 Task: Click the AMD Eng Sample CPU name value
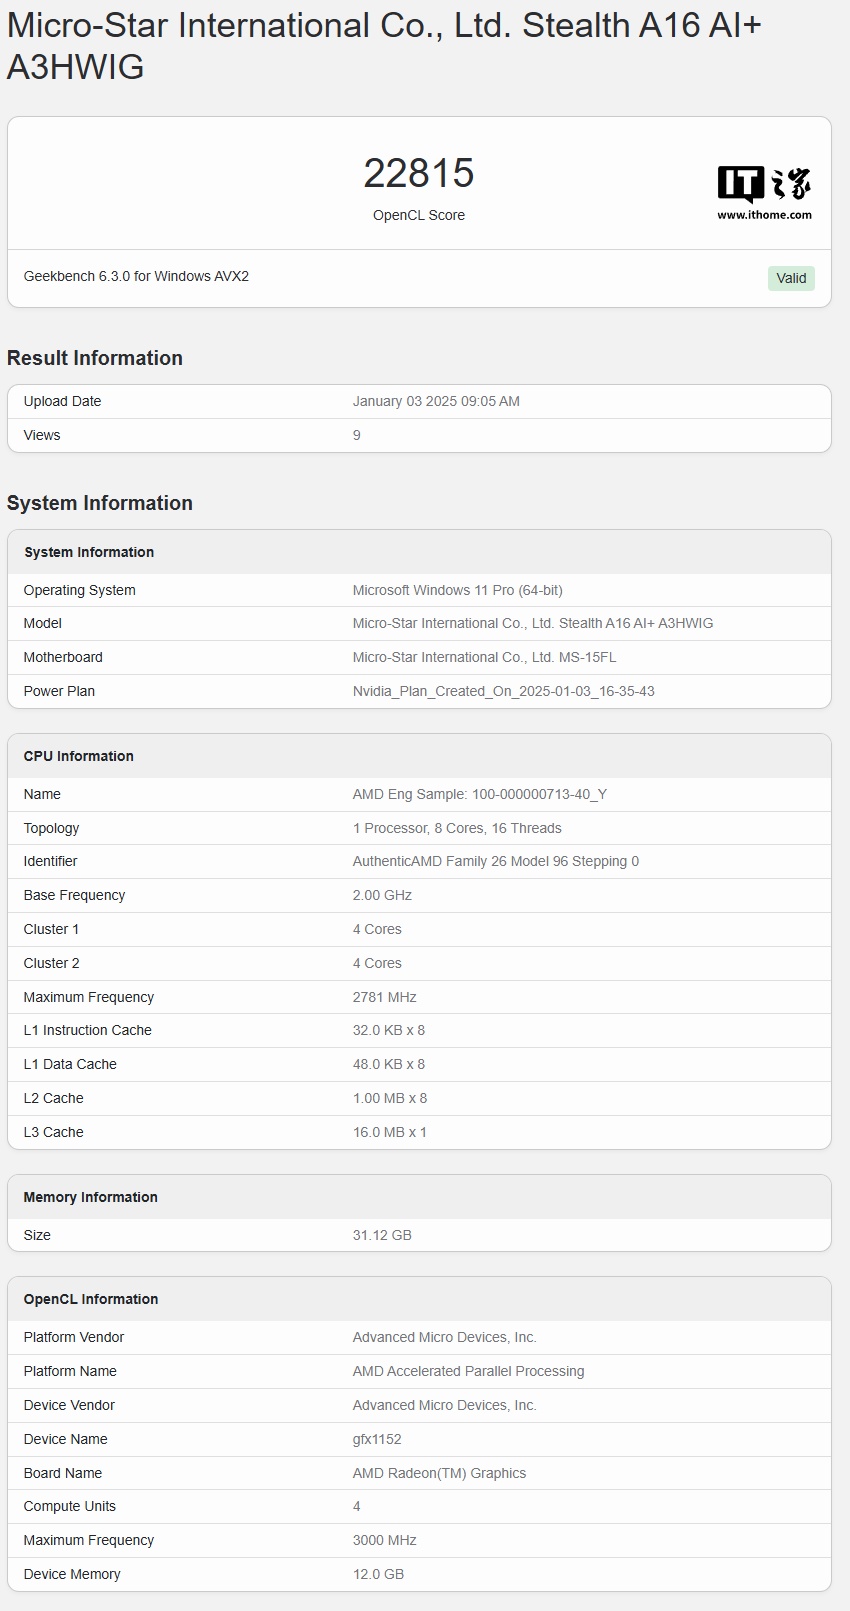[x=480, y=794]
